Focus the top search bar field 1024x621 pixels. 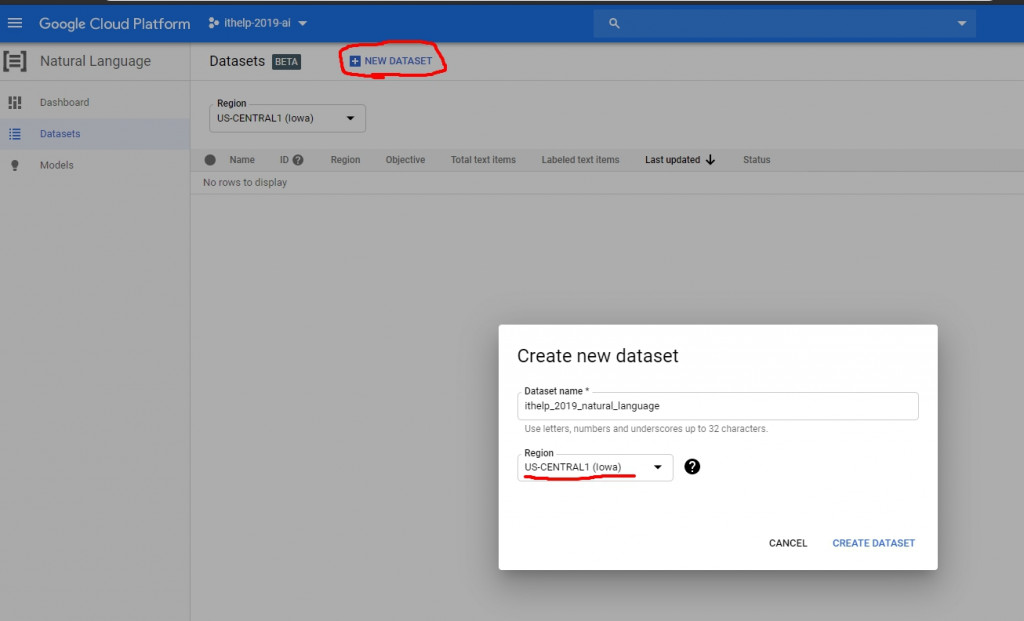tap(784, 23)
